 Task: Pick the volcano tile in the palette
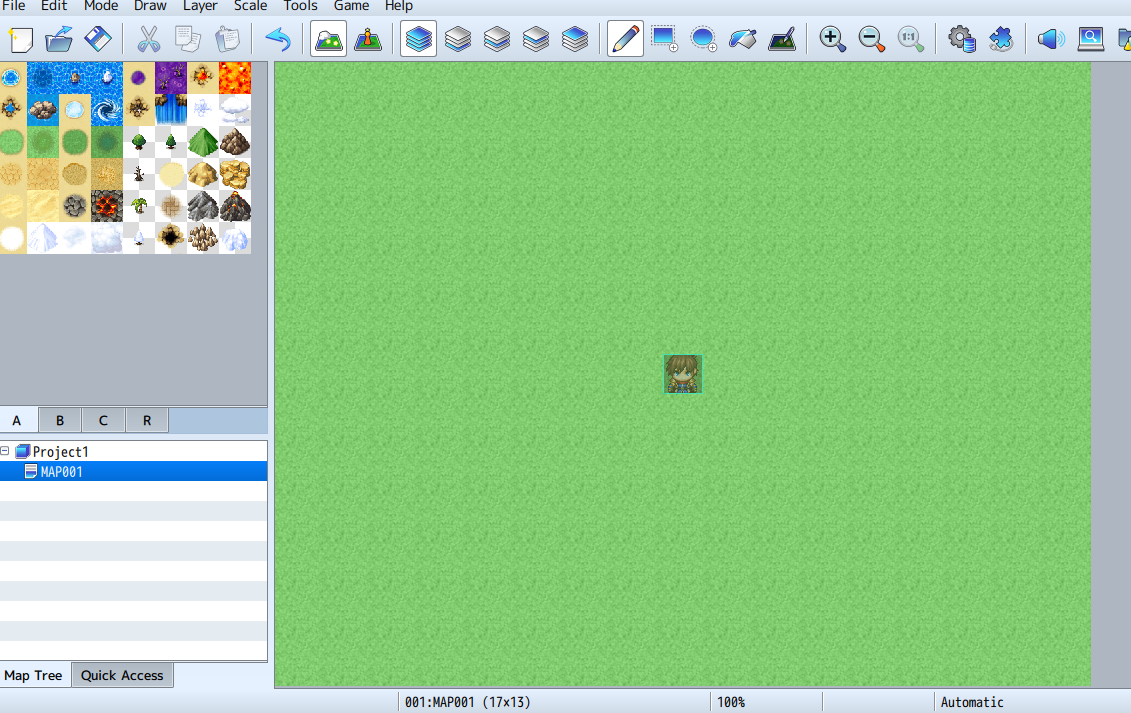pos(235,206)
